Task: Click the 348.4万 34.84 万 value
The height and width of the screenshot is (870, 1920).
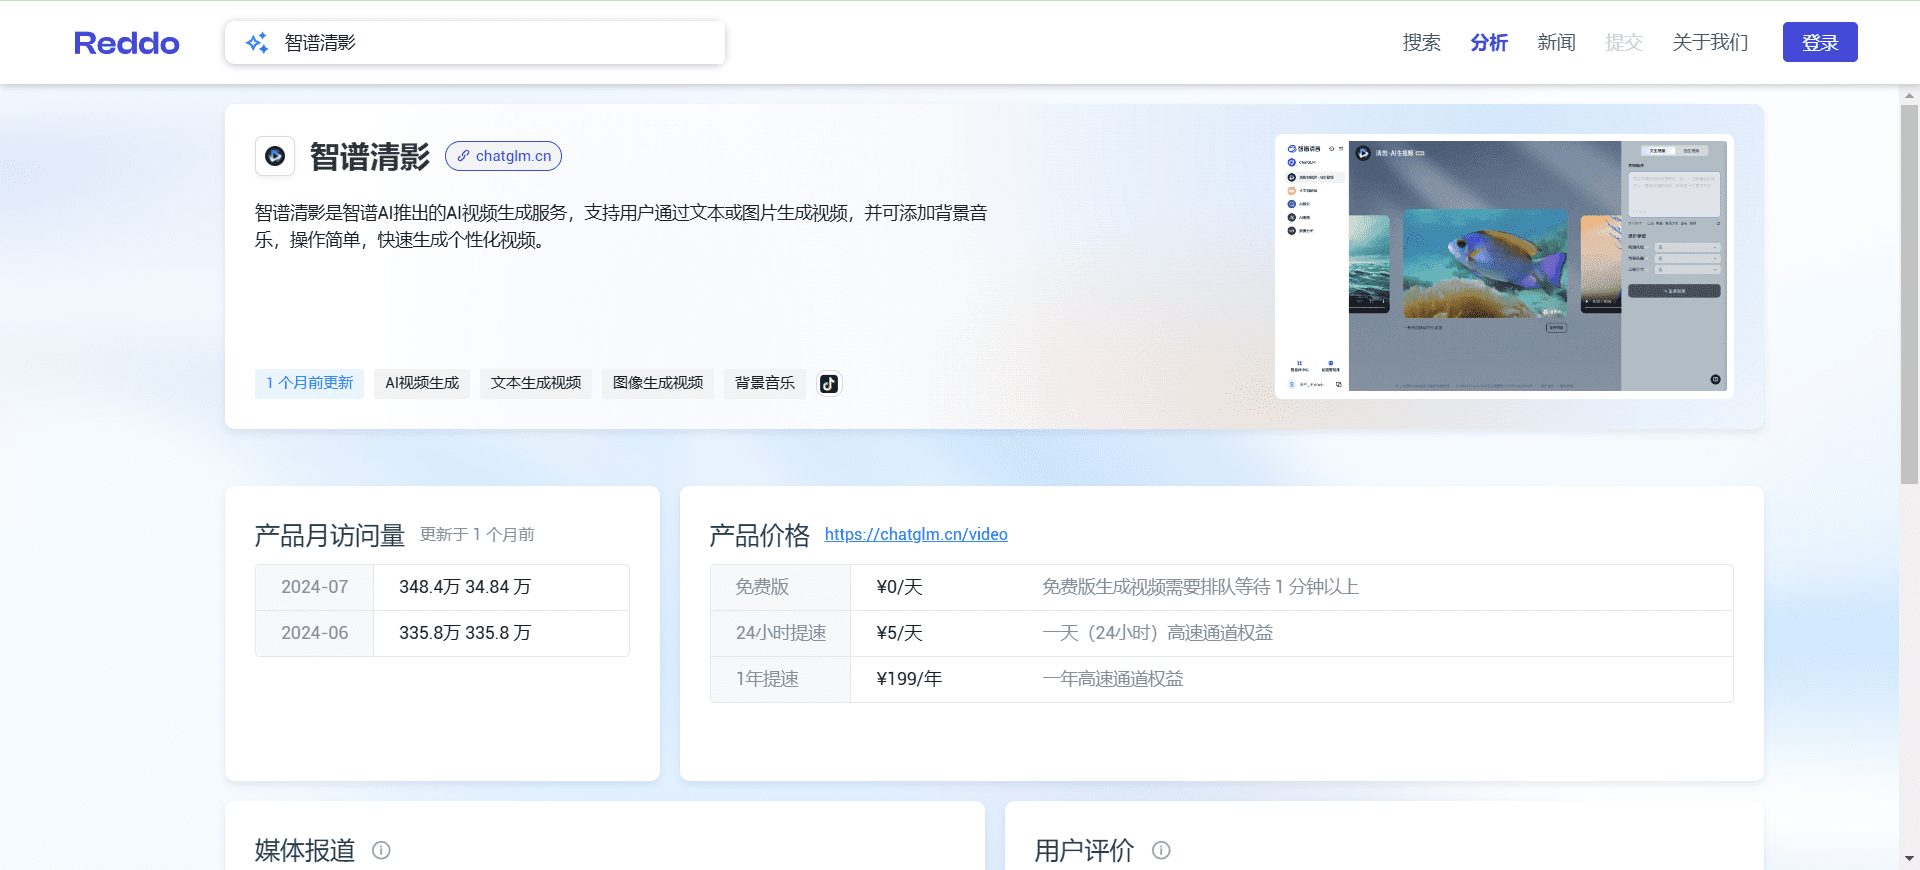Action: tap(465, 587)
